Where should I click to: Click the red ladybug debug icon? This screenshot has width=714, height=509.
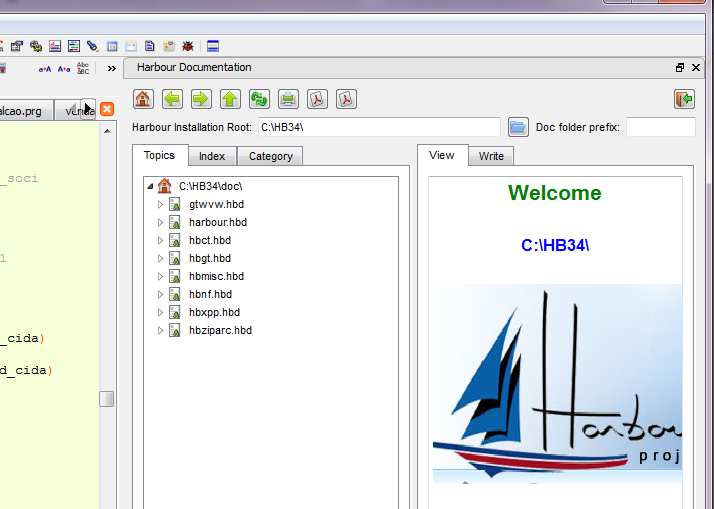point(187,46)
